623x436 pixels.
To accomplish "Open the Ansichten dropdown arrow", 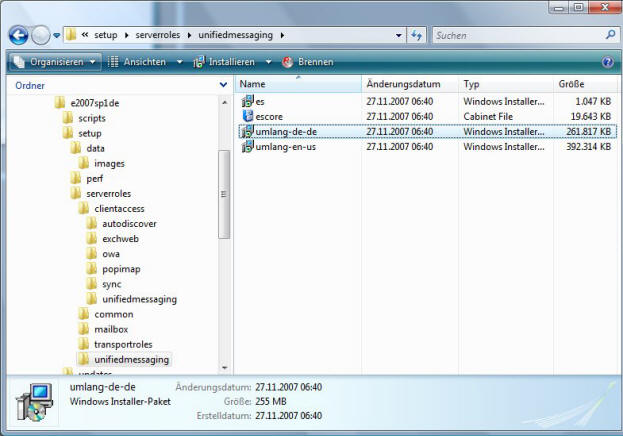I will (x=179, y=62).
